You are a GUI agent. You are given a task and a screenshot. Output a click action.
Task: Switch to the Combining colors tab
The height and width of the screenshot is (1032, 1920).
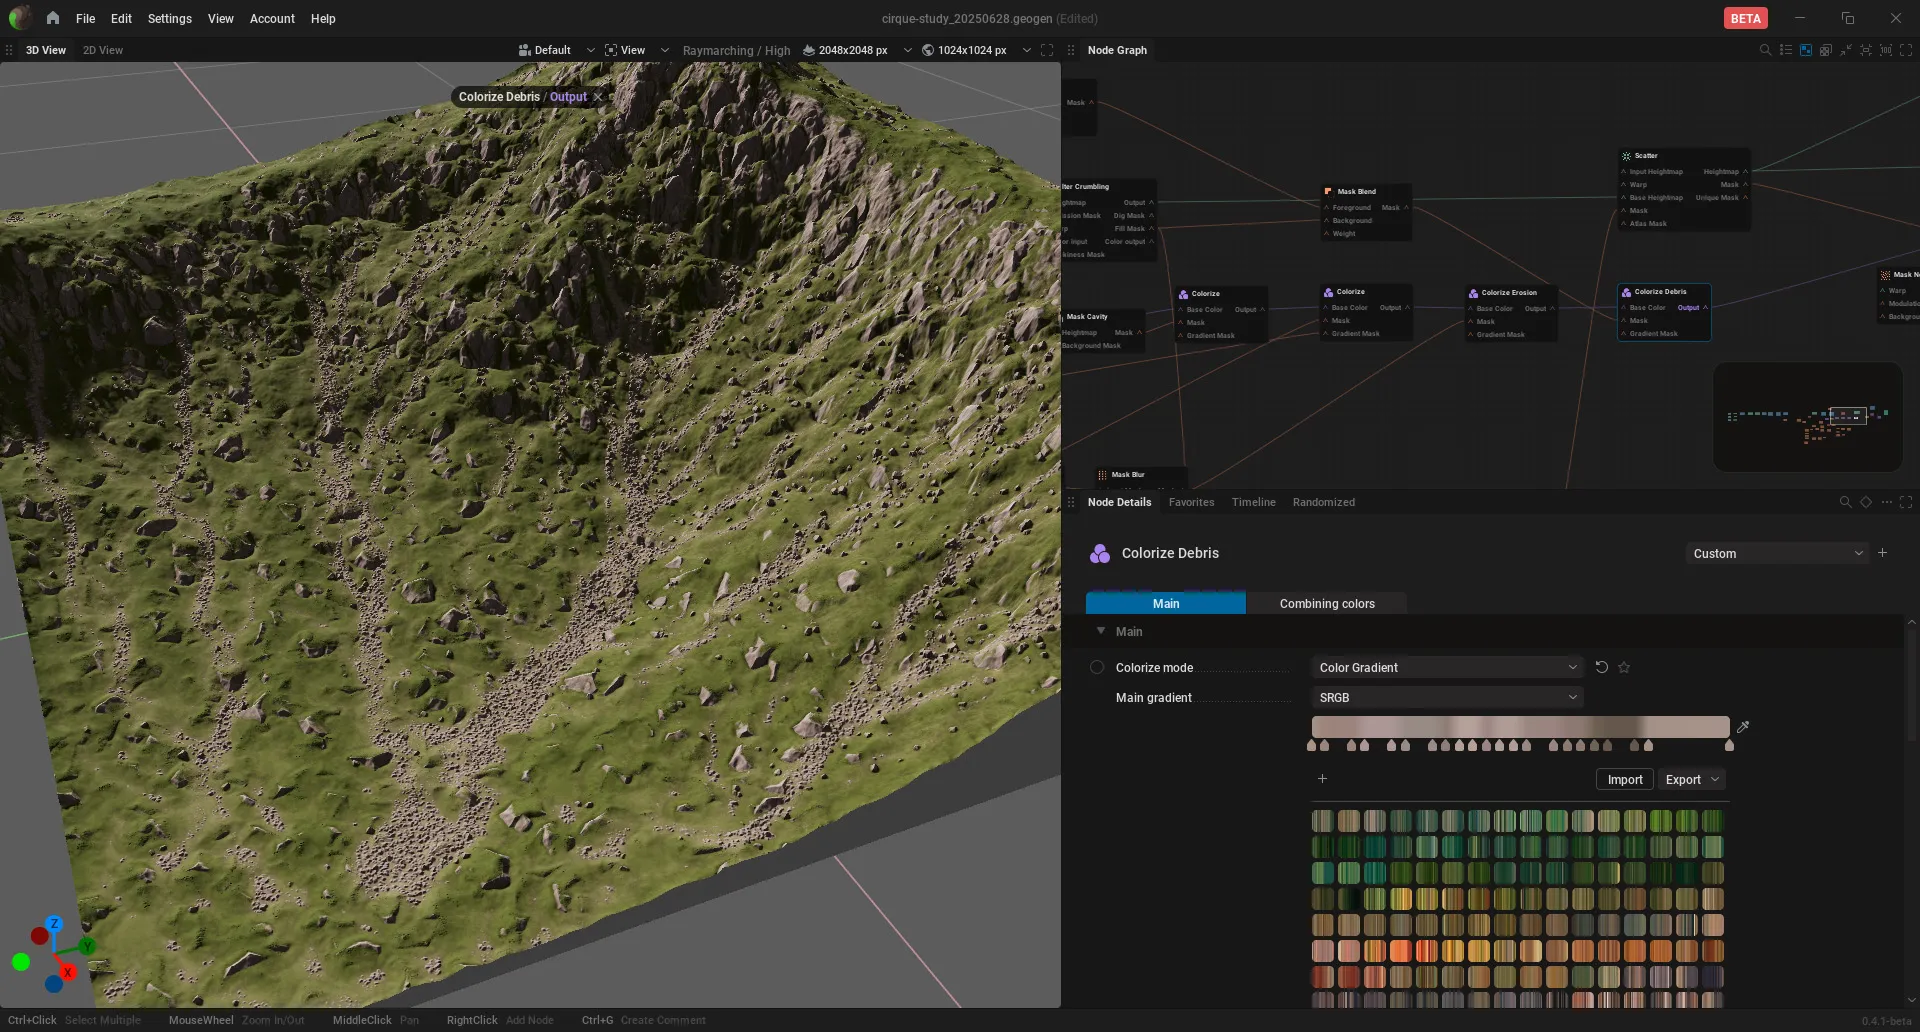1327,603
